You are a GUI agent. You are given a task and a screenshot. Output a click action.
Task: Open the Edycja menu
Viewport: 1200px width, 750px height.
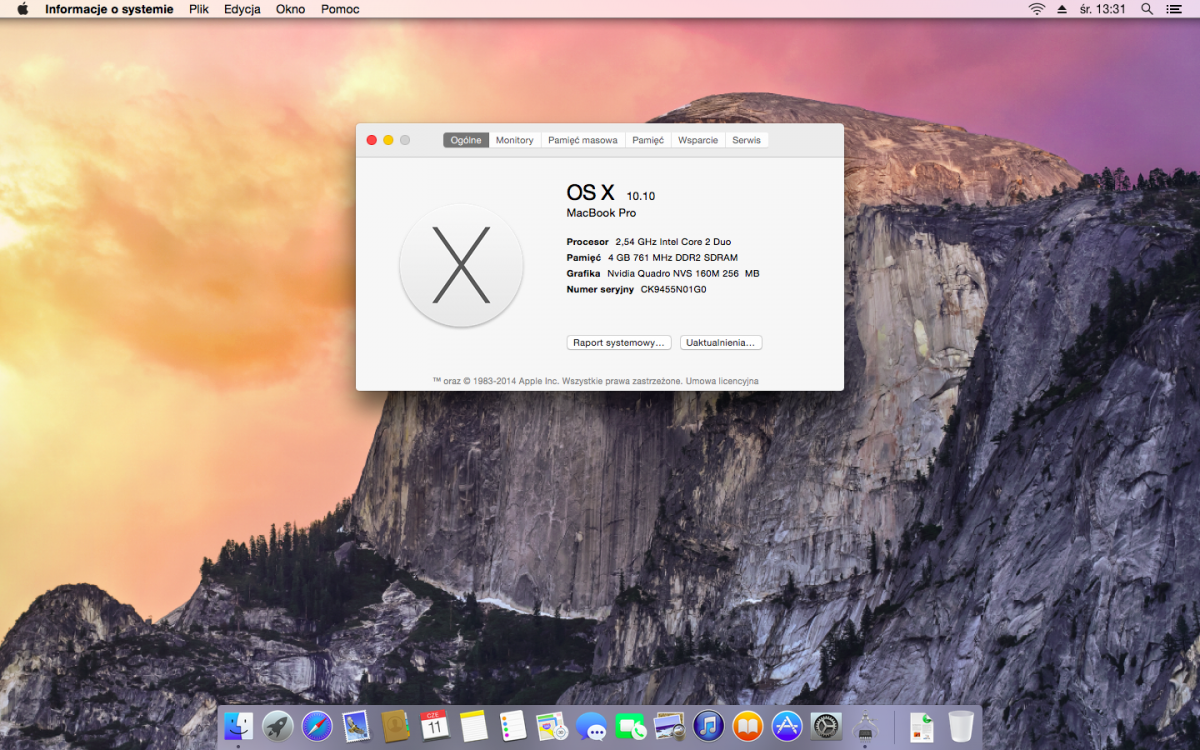coord(242,9)
